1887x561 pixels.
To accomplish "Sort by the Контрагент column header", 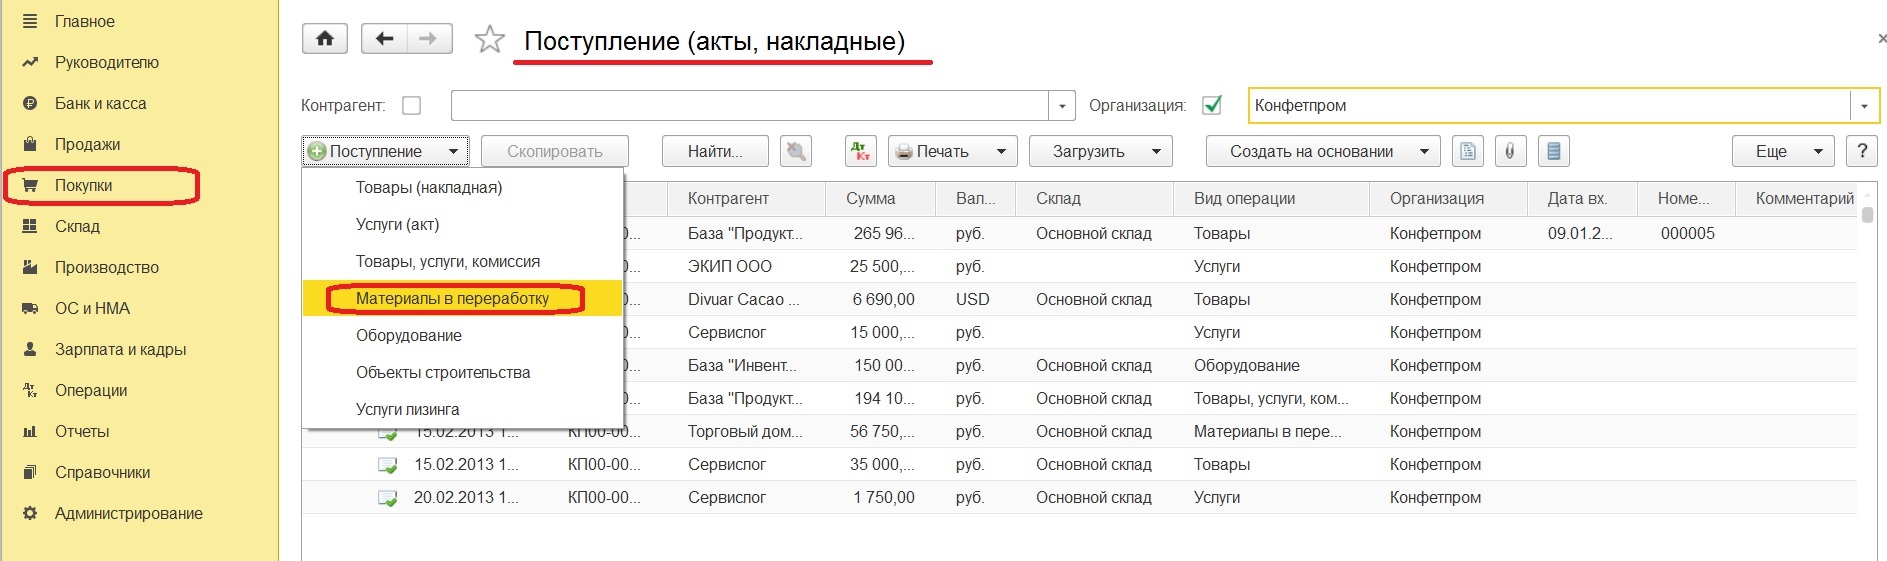I will (x=746, y=198).
